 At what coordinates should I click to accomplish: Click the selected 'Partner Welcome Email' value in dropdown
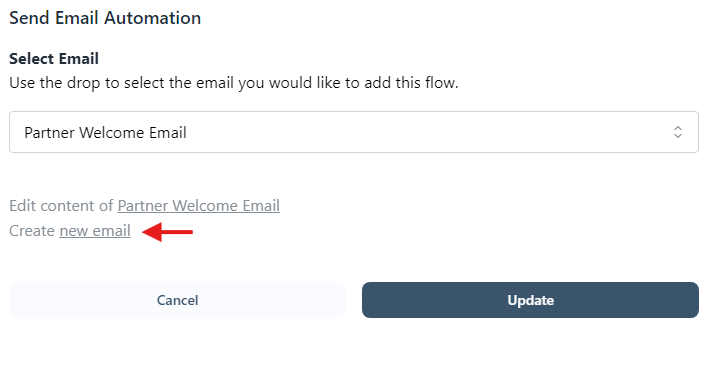(x=105, y=133)
